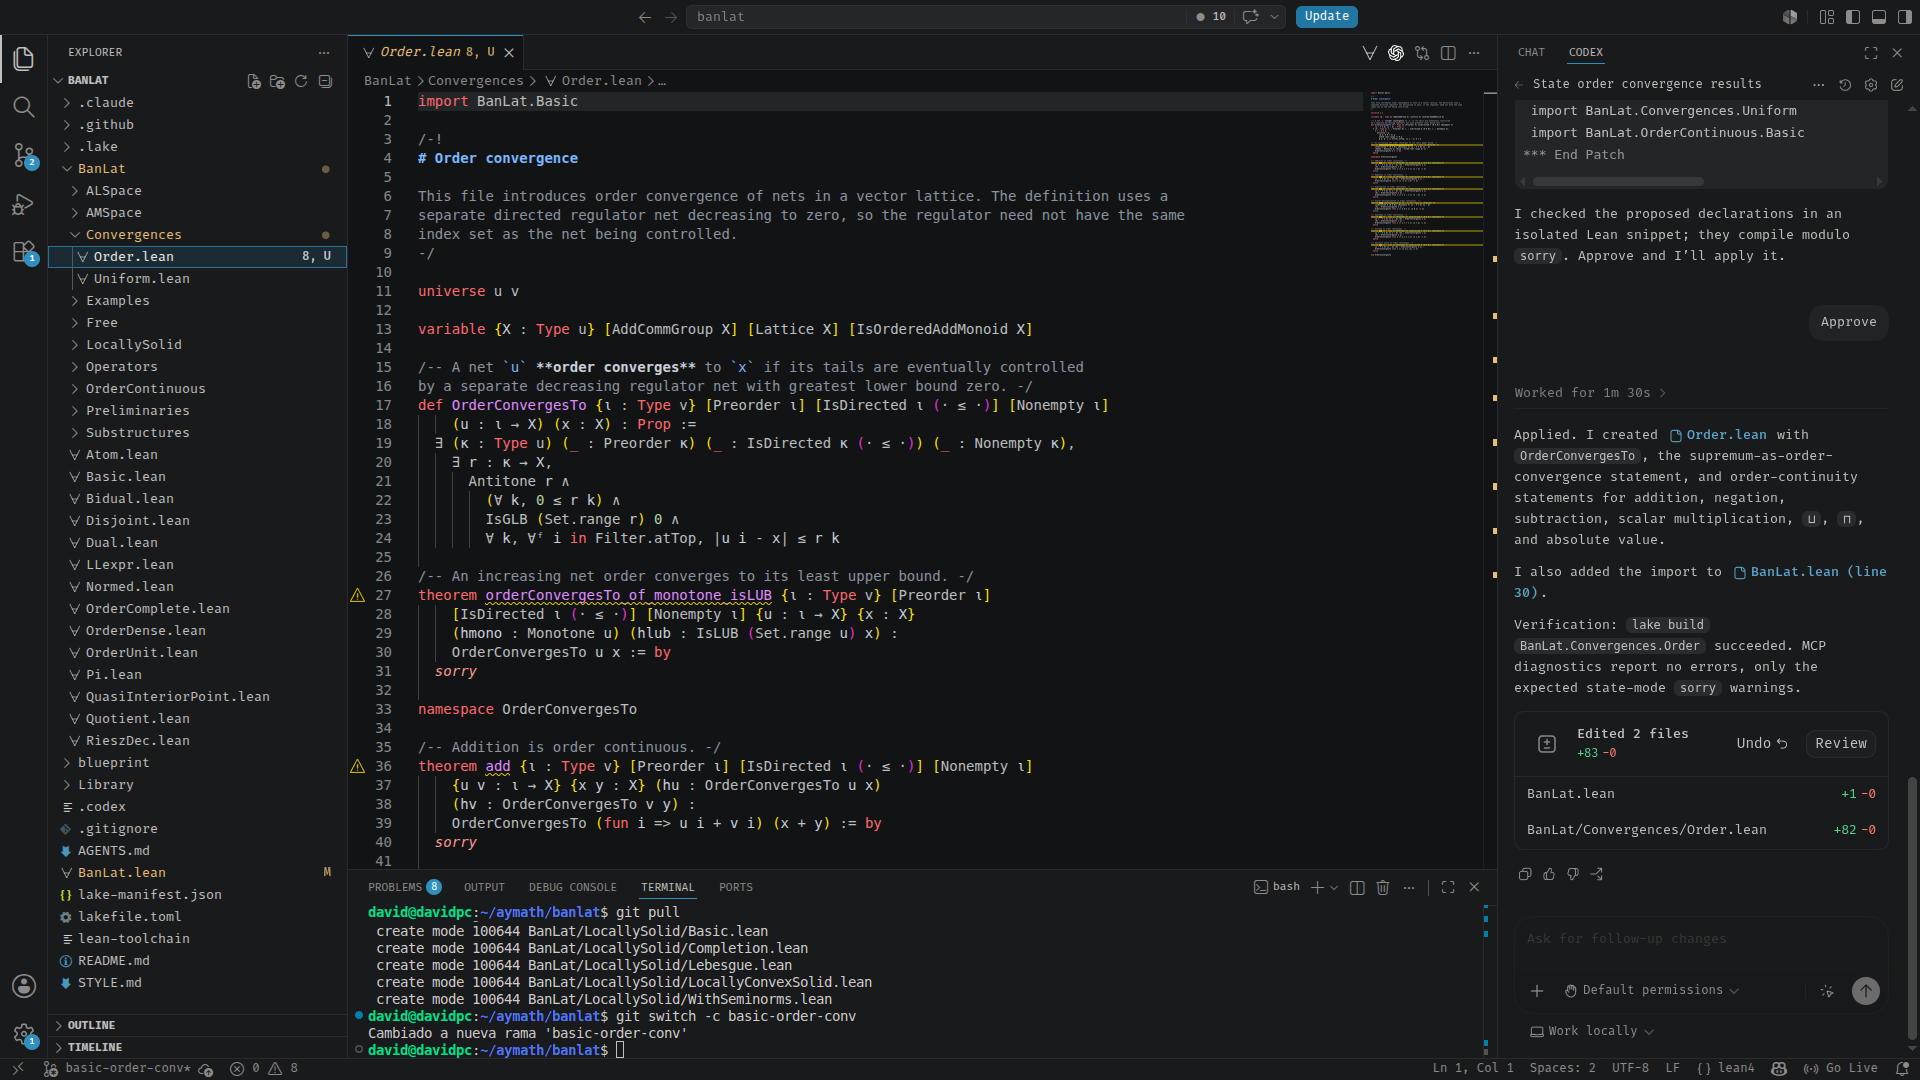Expand the 'Worked for 1m 30s' details
The width and height of the screenshot is (1920, 1080).
(1590, 393)
